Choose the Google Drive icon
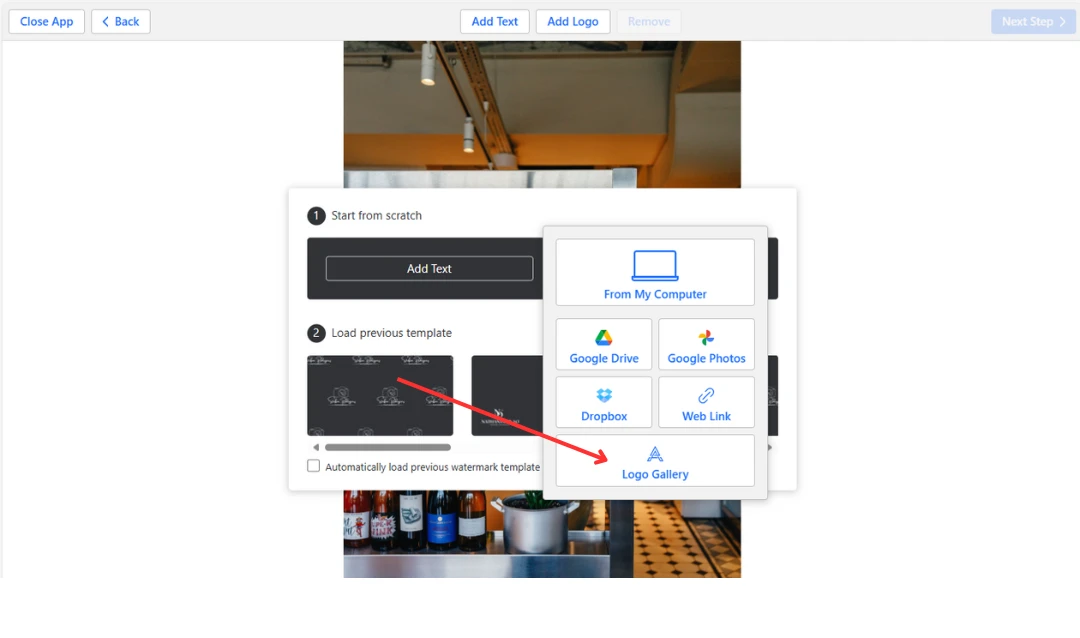Viewport: 1080px width, 638px height. coord(604,338)
